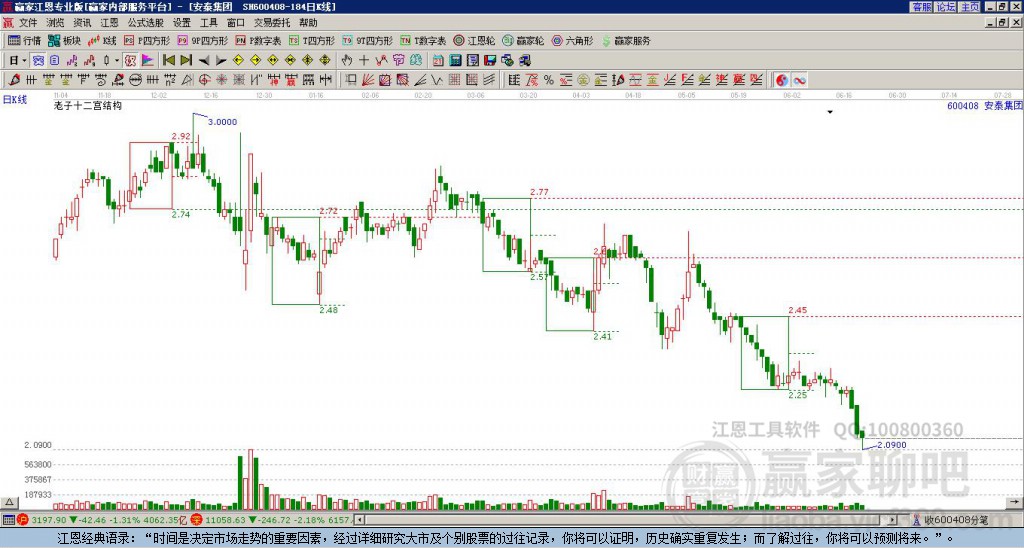This screenshot has width=1024, height=548.
Task: Click the red floppy save icon
Action: tap(490, 60)
